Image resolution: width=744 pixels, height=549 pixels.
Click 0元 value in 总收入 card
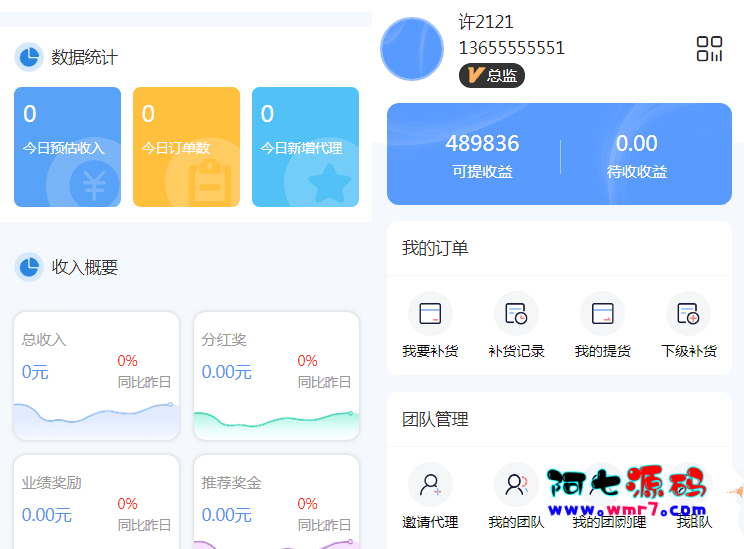[35, 372]
